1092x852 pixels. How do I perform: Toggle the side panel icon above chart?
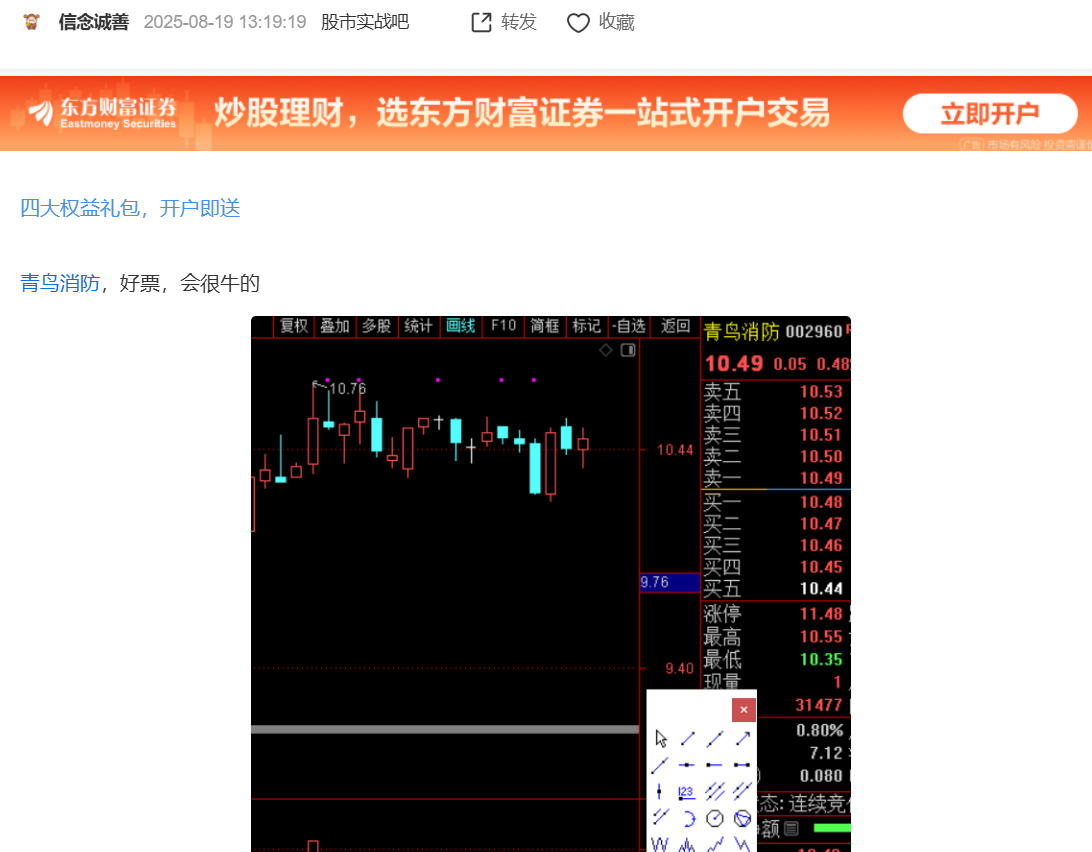coord(628,350)
